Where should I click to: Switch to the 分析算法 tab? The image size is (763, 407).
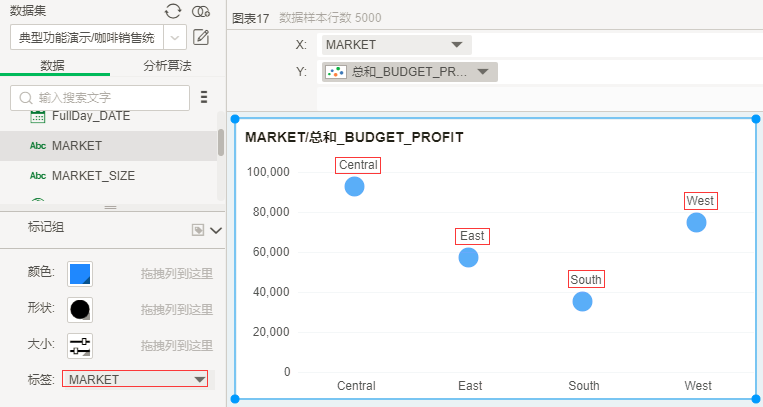[167, 65]
